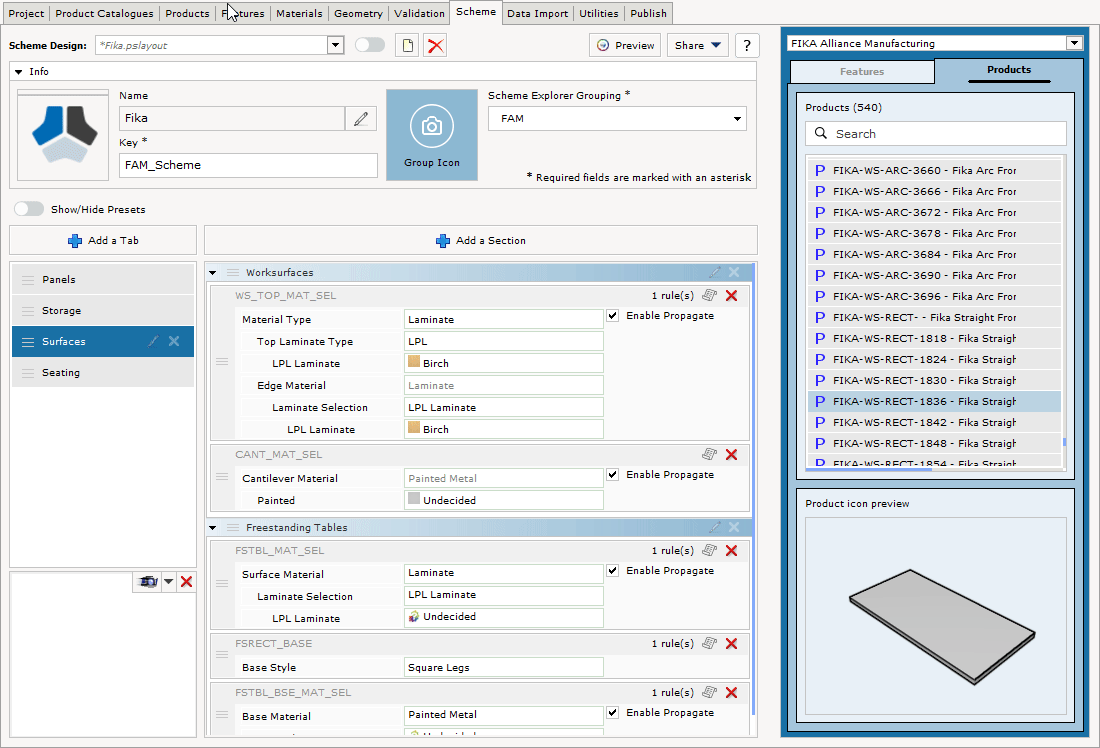Screen dimensions: 1100x748
Task: Uncheck Enable Propagate for Cantilever Material
Action: point(612,475)
